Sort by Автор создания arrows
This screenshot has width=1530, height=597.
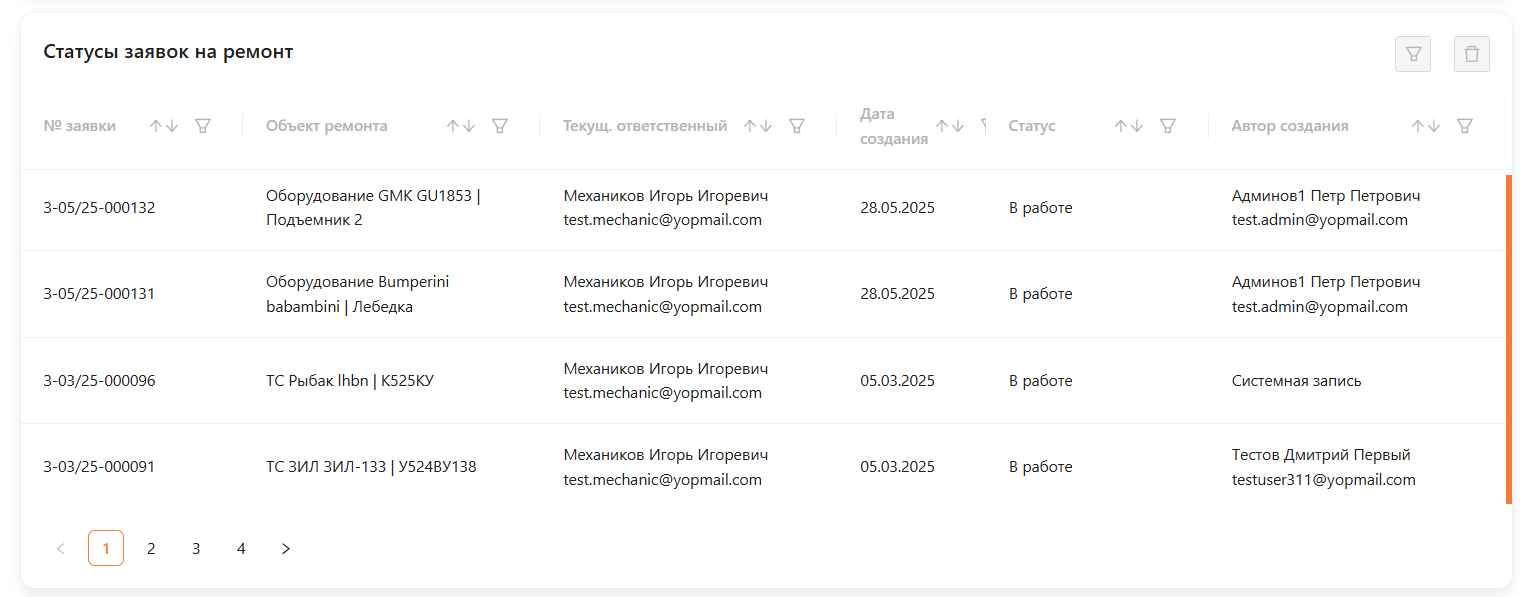click(x=1425, y=126)
